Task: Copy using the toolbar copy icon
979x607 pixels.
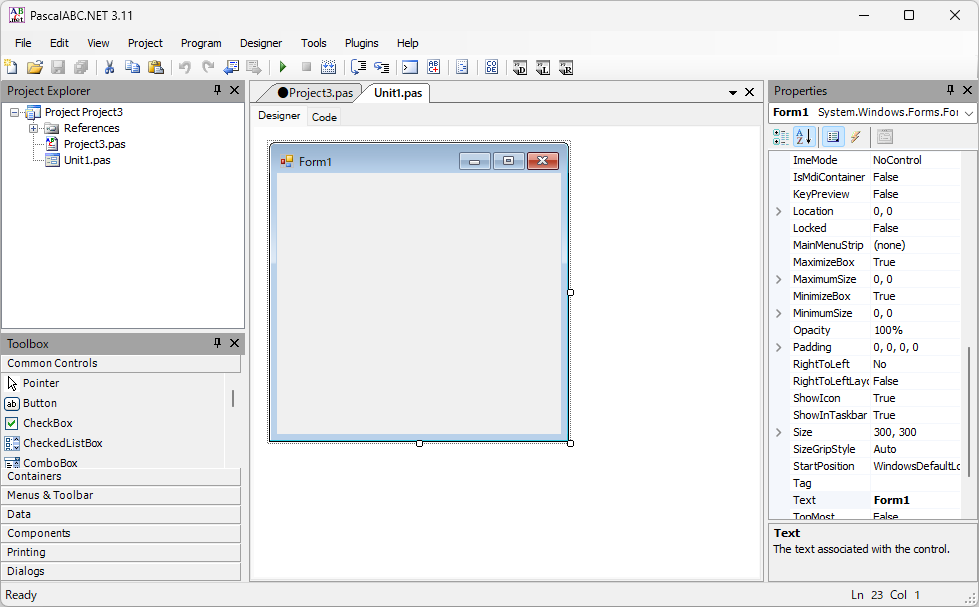Action: [132, 67]
